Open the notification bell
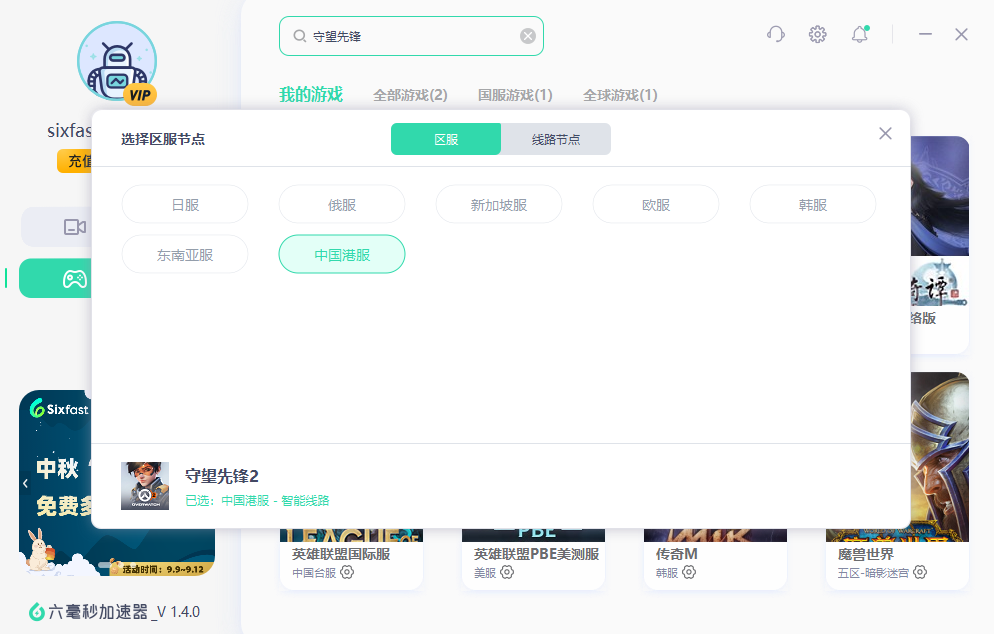The width and height of the screenshot is (994, 634). 859,34
